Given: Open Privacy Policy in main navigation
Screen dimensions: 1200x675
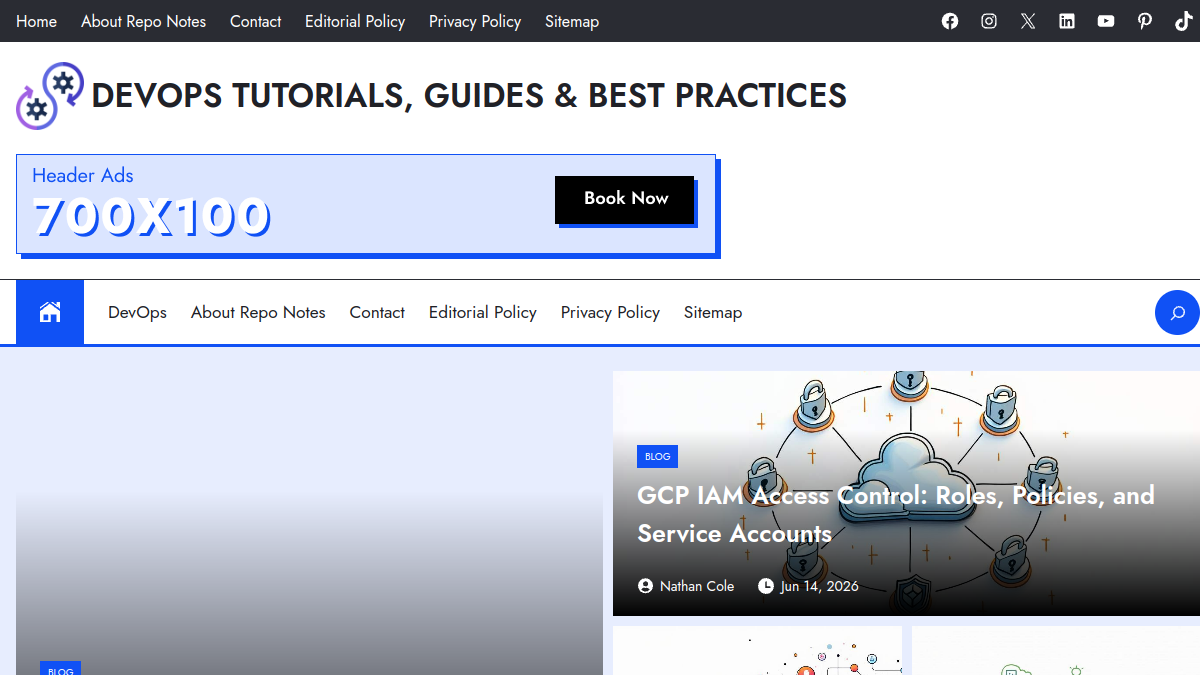Looking at the screenshot, I should 610,312.
